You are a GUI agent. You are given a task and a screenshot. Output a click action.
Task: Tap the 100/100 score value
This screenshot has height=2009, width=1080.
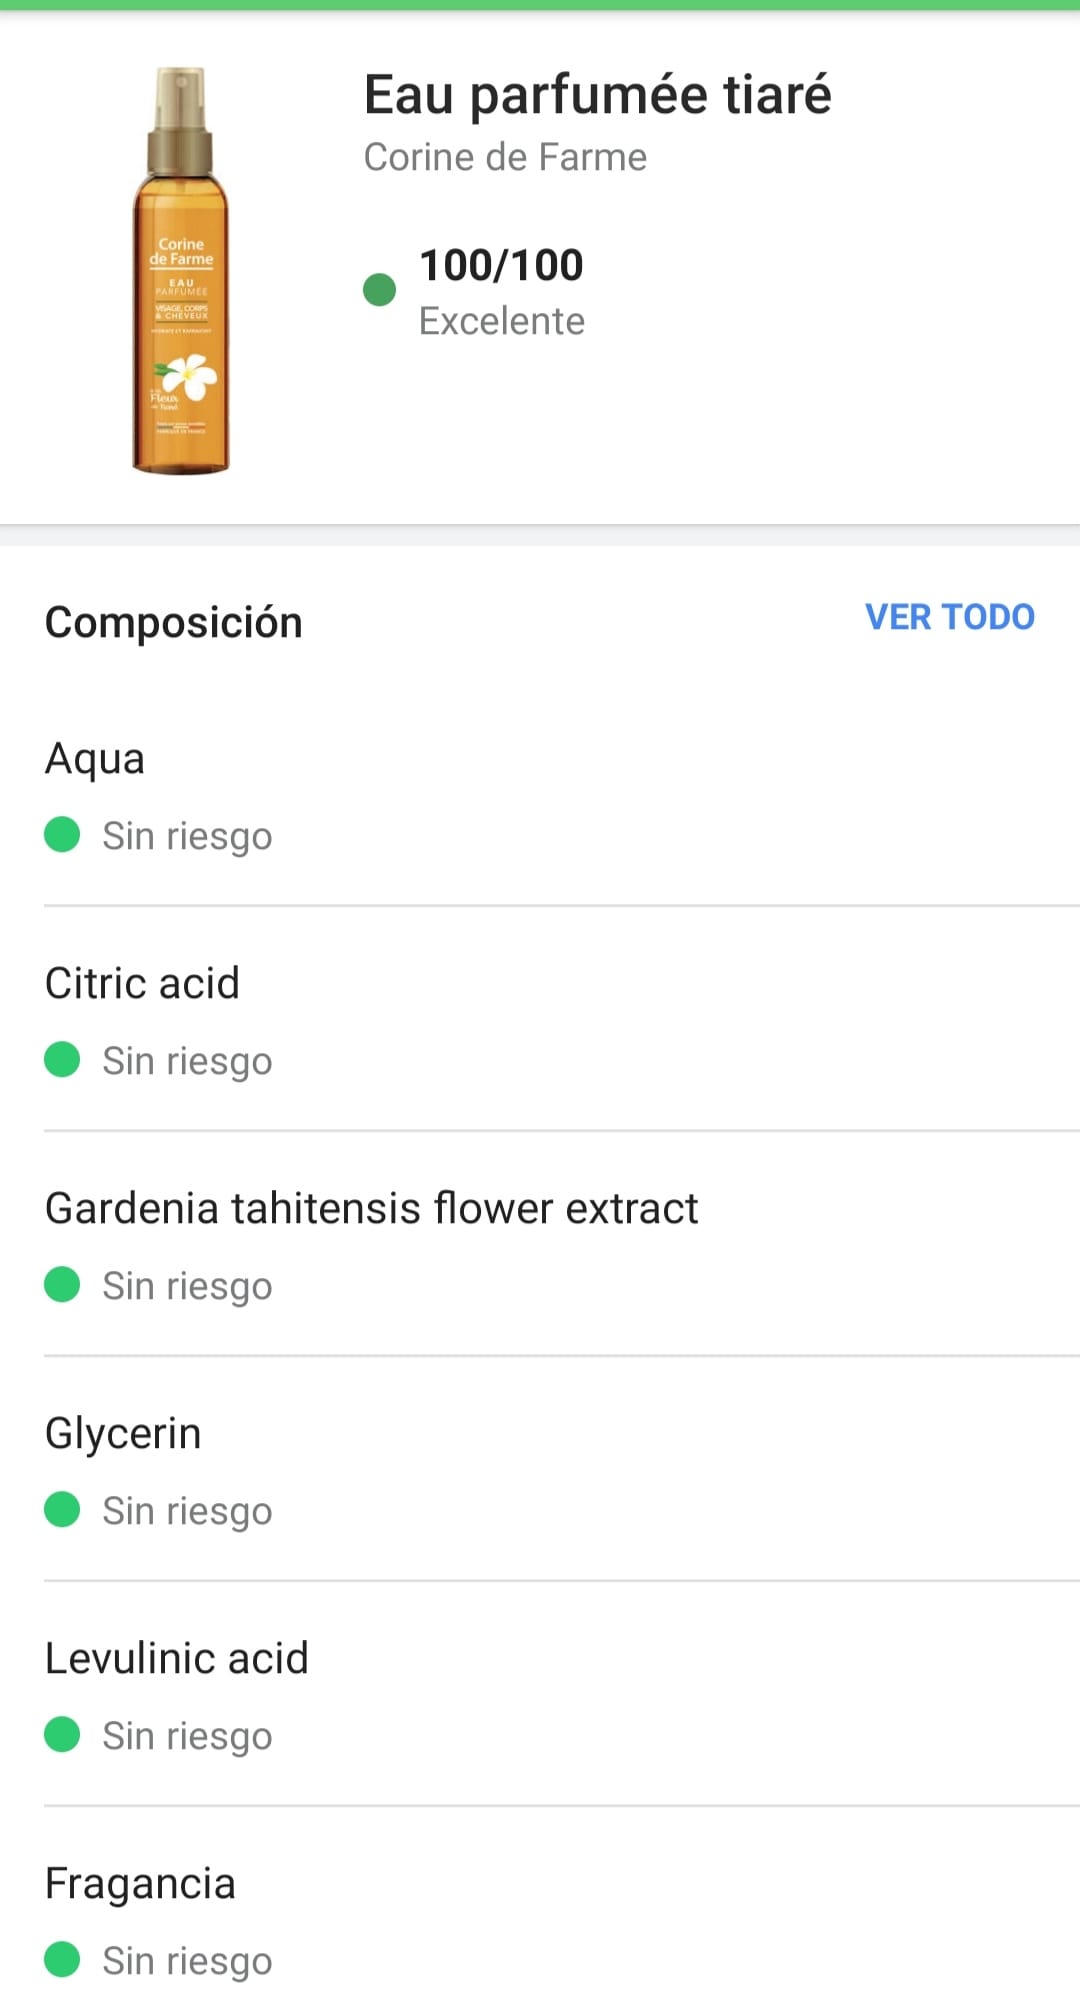(501, 265)
